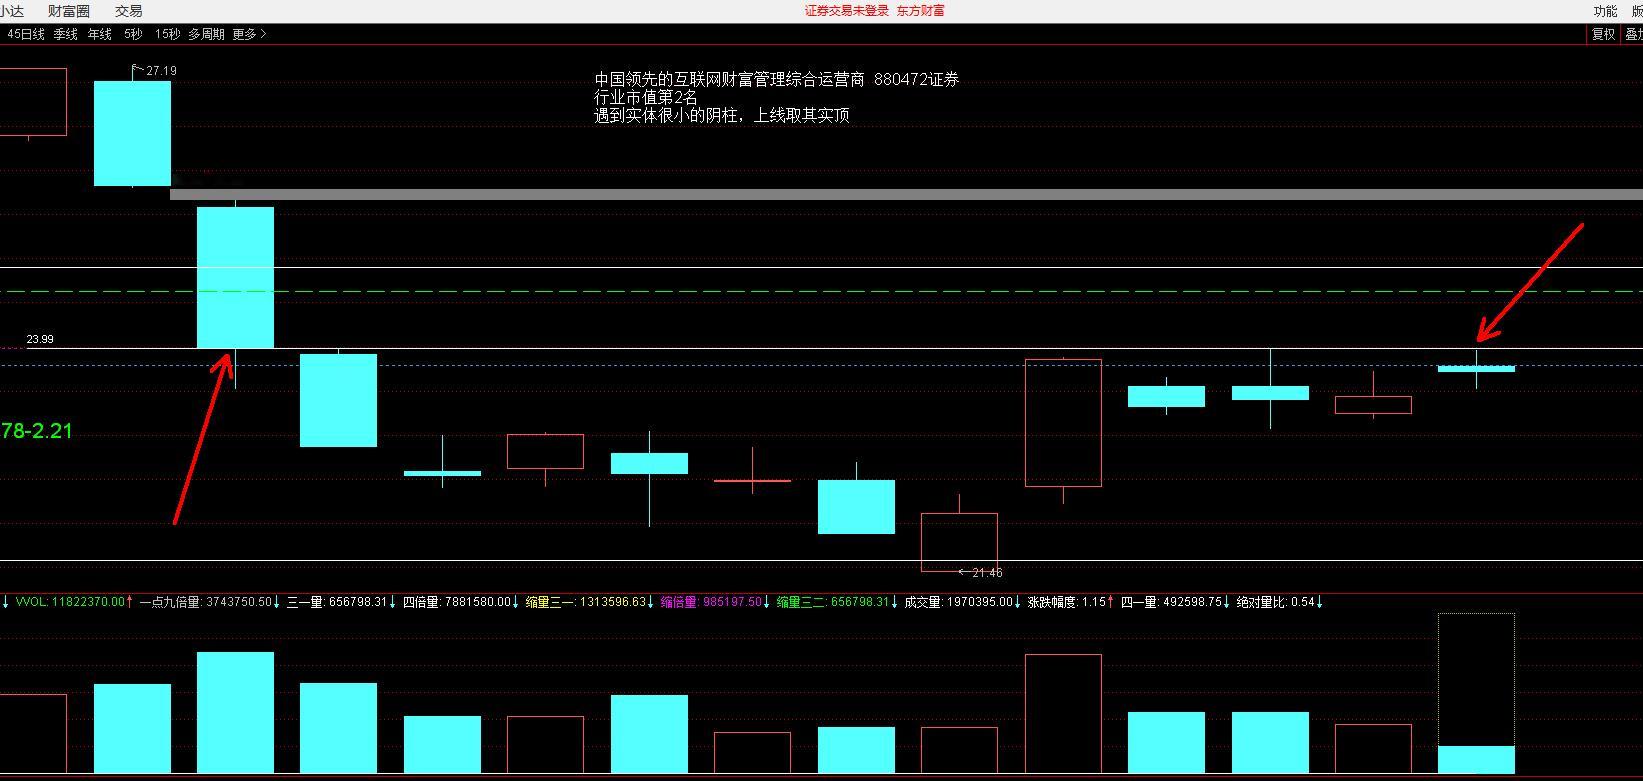Switch to the 5秒 period tab

point(133,34)
